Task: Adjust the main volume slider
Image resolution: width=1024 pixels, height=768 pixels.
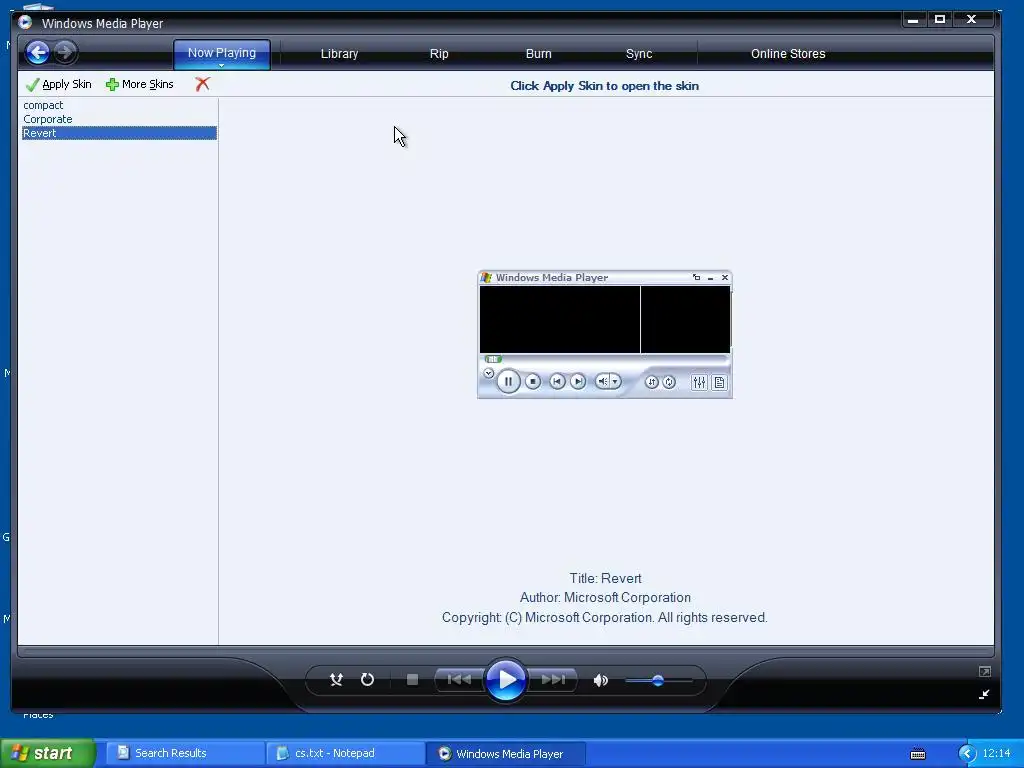Action: [658, 680]
